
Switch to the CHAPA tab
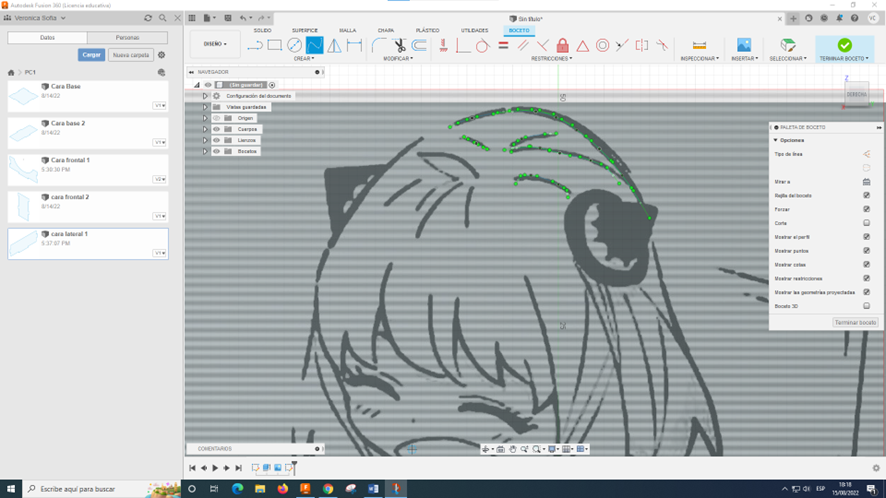pyautogui.click(x=386, y=31)
